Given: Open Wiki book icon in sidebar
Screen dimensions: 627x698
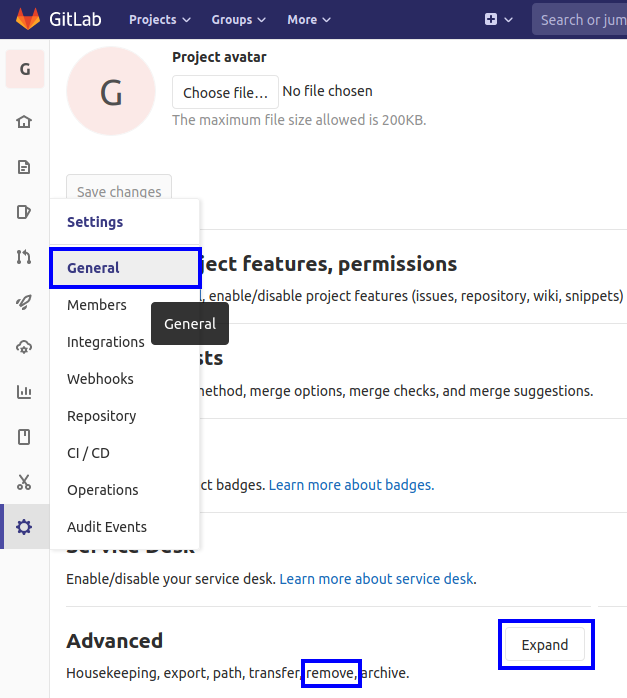Looking at the screenshot, I should [24, 437].
